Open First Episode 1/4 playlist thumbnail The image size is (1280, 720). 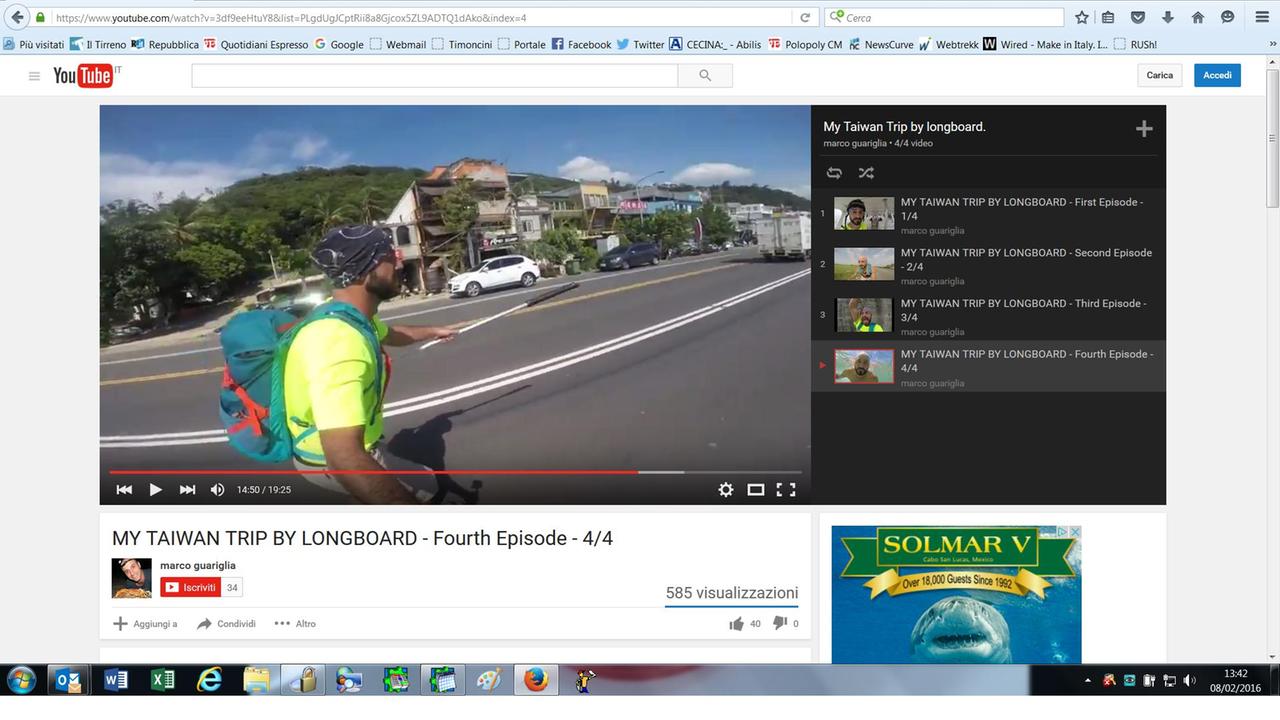coord(864,213)
